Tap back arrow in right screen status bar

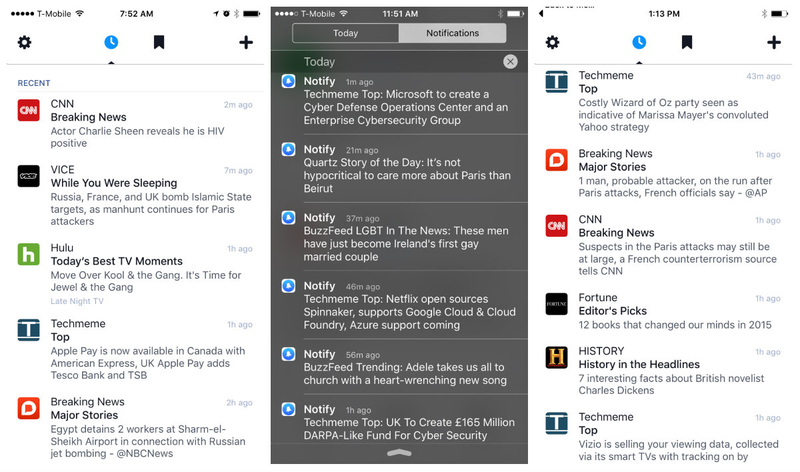pyautogui.click(x=541, y=13)
